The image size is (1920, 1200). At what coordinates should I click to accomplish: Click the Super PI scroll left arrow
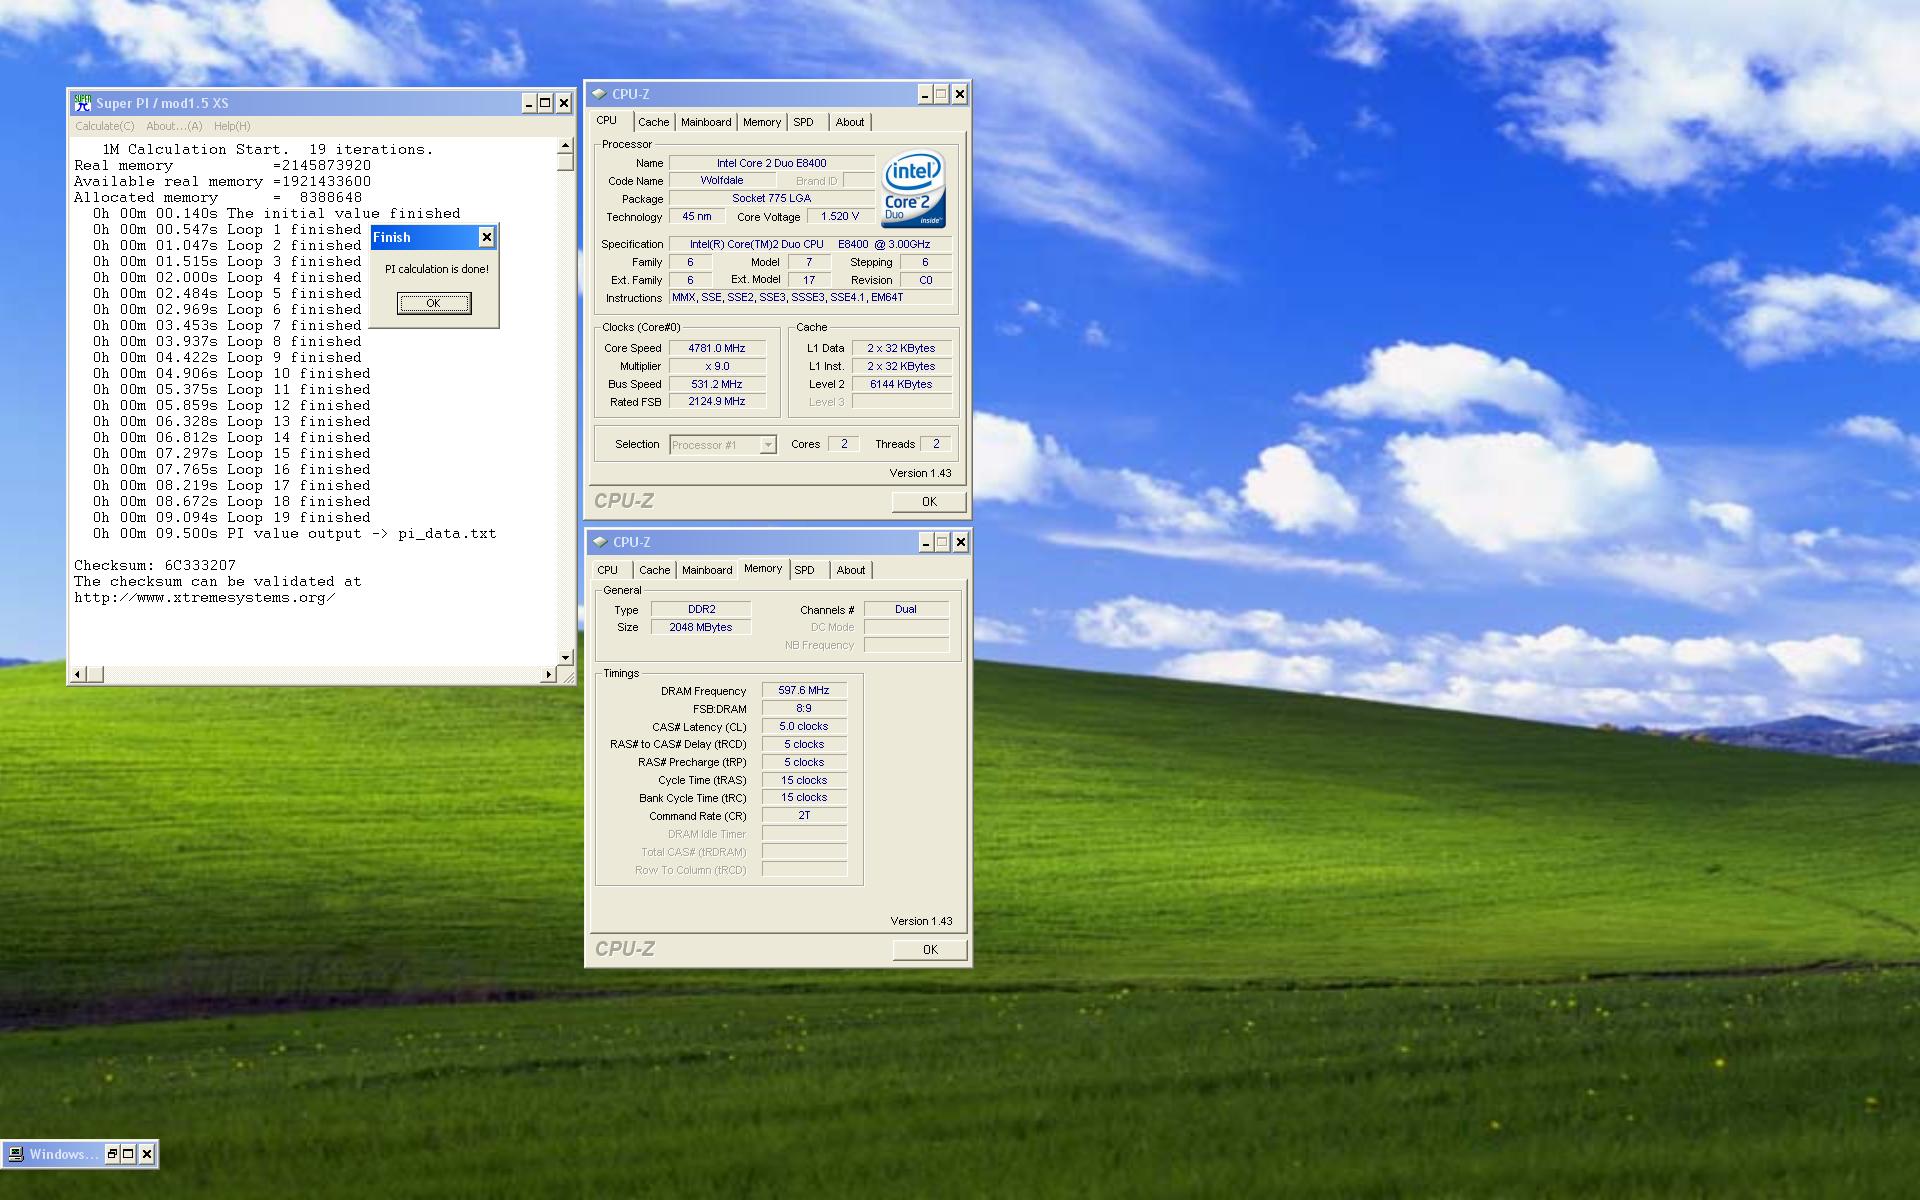79,674
